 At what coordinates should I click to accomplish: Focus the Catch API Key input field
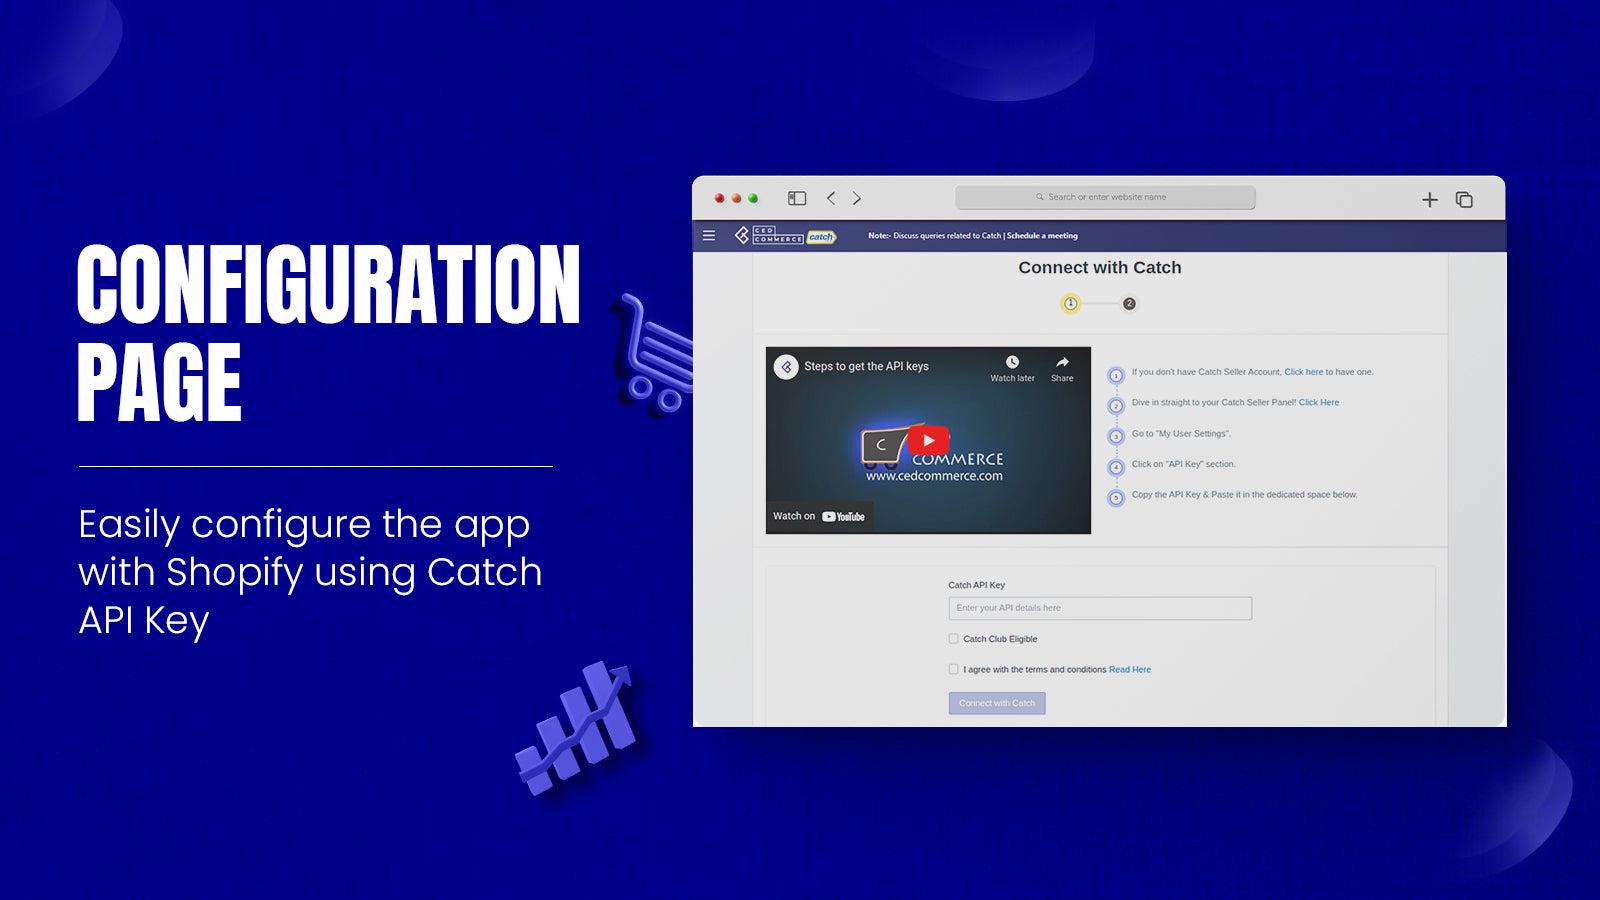pyautogui.click(x=1100, y=608)
